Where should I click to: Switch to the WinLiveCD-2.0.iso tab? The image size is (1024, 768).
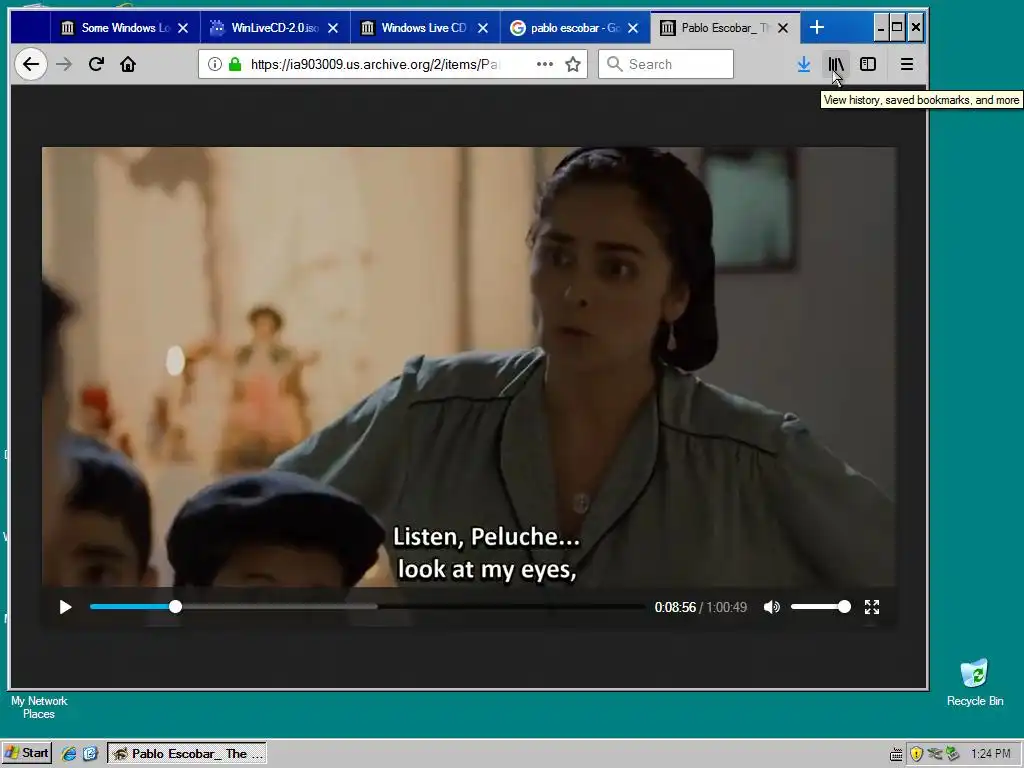[x=274, y=27]
